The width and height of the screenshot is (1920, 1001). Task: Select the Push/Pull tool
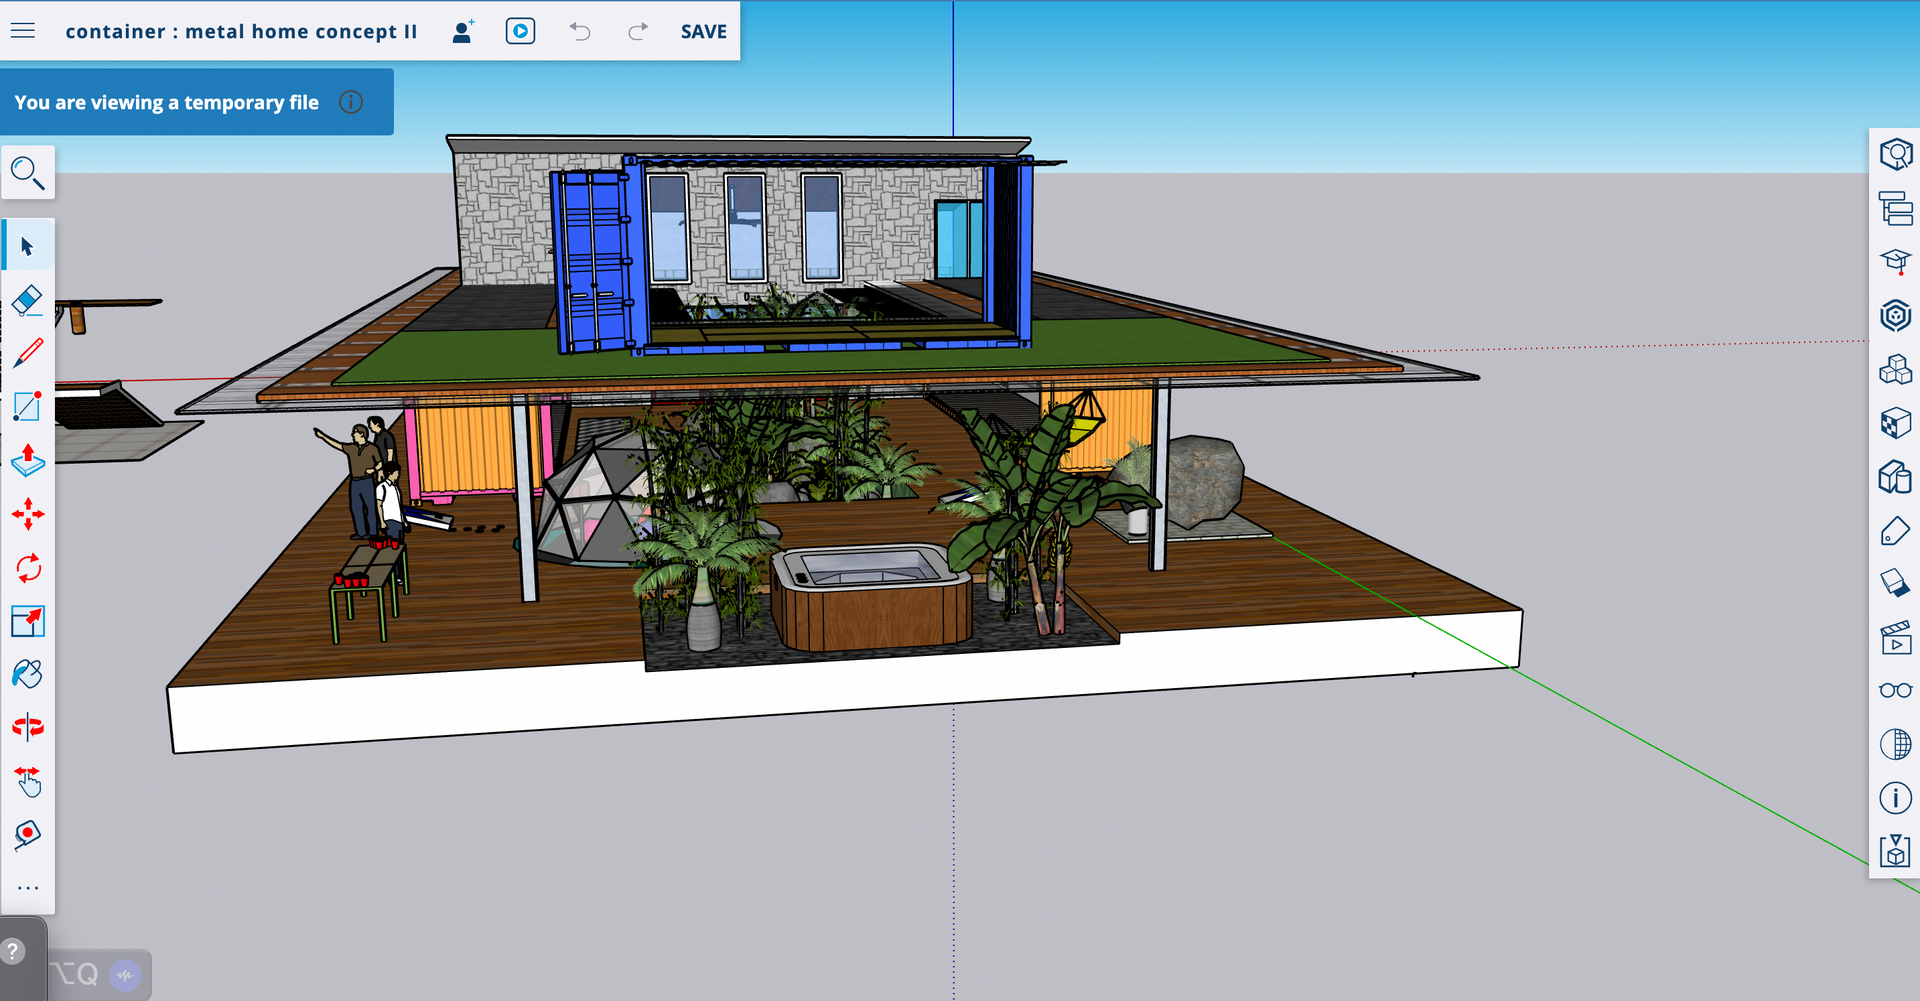tap(28, 460)
